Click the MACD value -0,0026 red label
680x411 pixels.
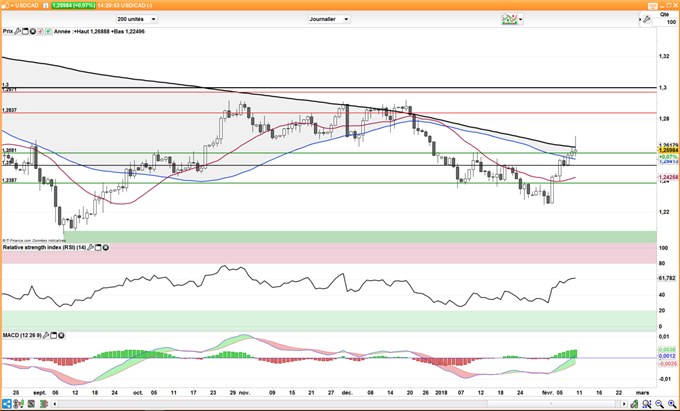click(668, 363)
